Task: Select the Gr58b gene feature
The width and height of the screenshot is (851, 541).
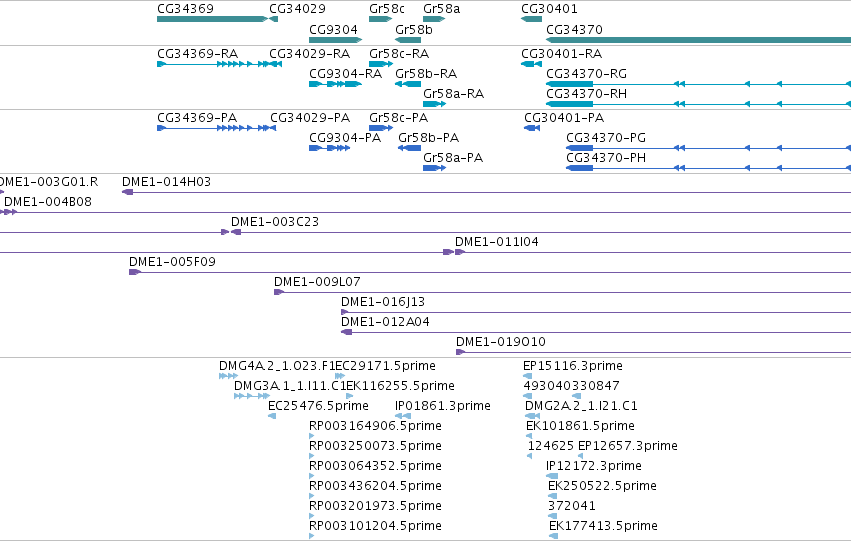Action: pyautogui.click(x=408, y=40)
